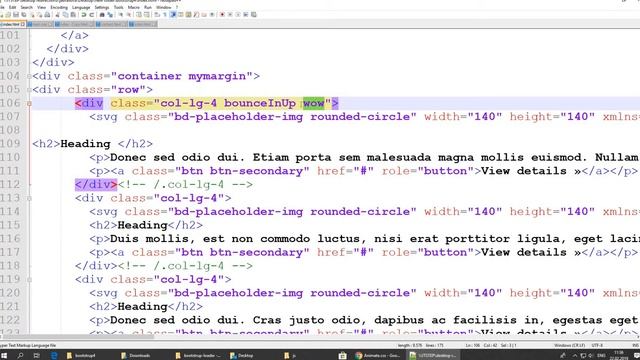
Task: Open the Search menu
Action: pyautogui.click(x=27, y=7)
